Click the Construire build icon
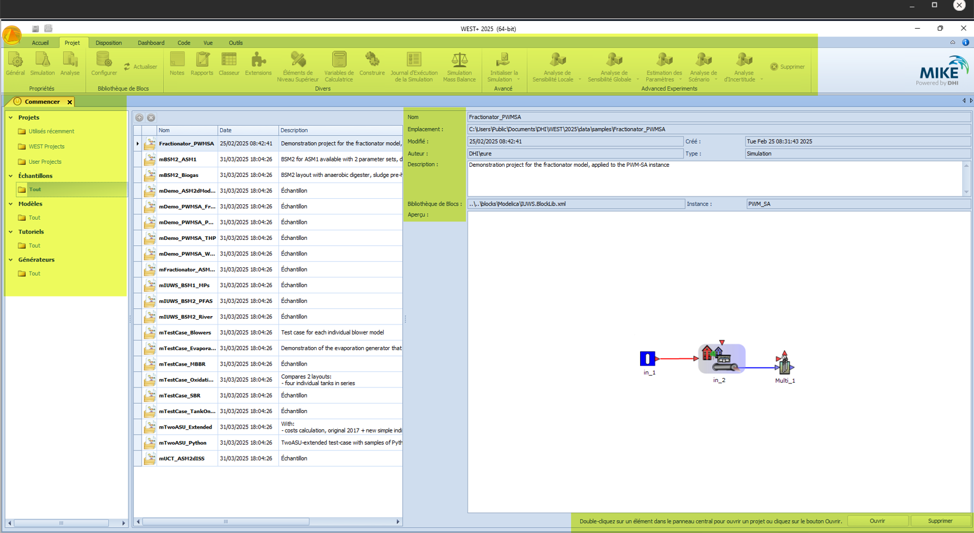 click(x=372, y=64)
